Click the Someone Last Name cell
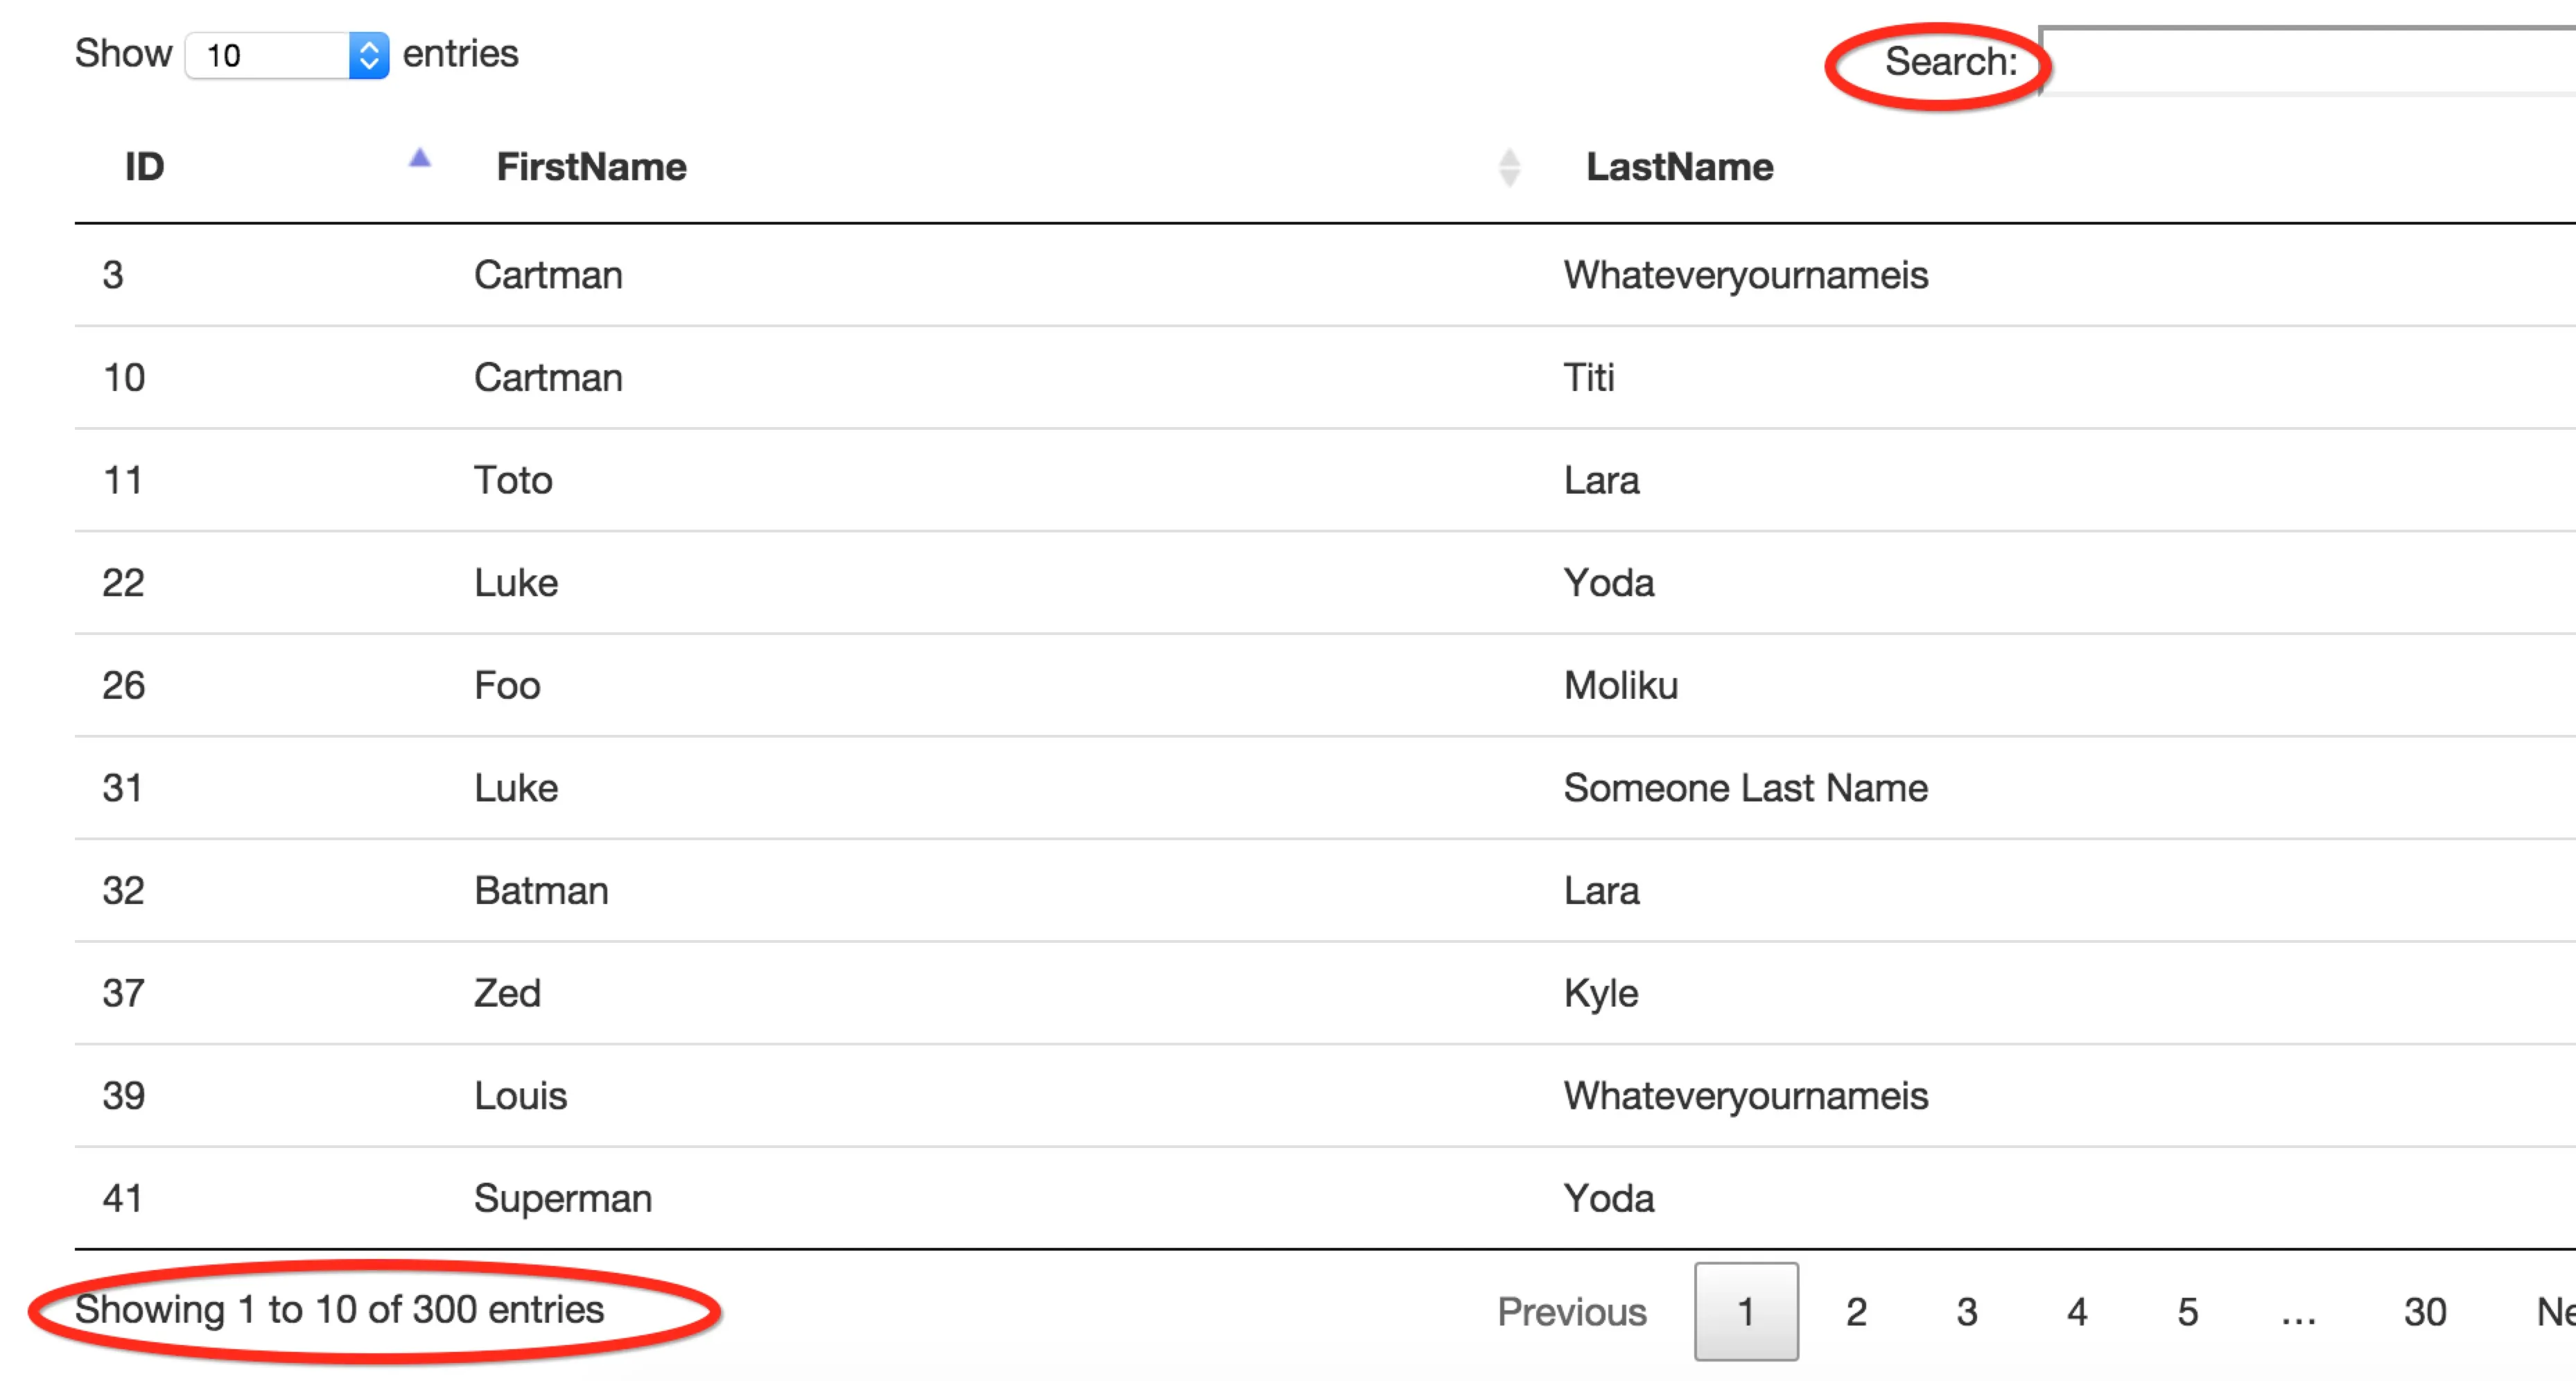 1745,788
